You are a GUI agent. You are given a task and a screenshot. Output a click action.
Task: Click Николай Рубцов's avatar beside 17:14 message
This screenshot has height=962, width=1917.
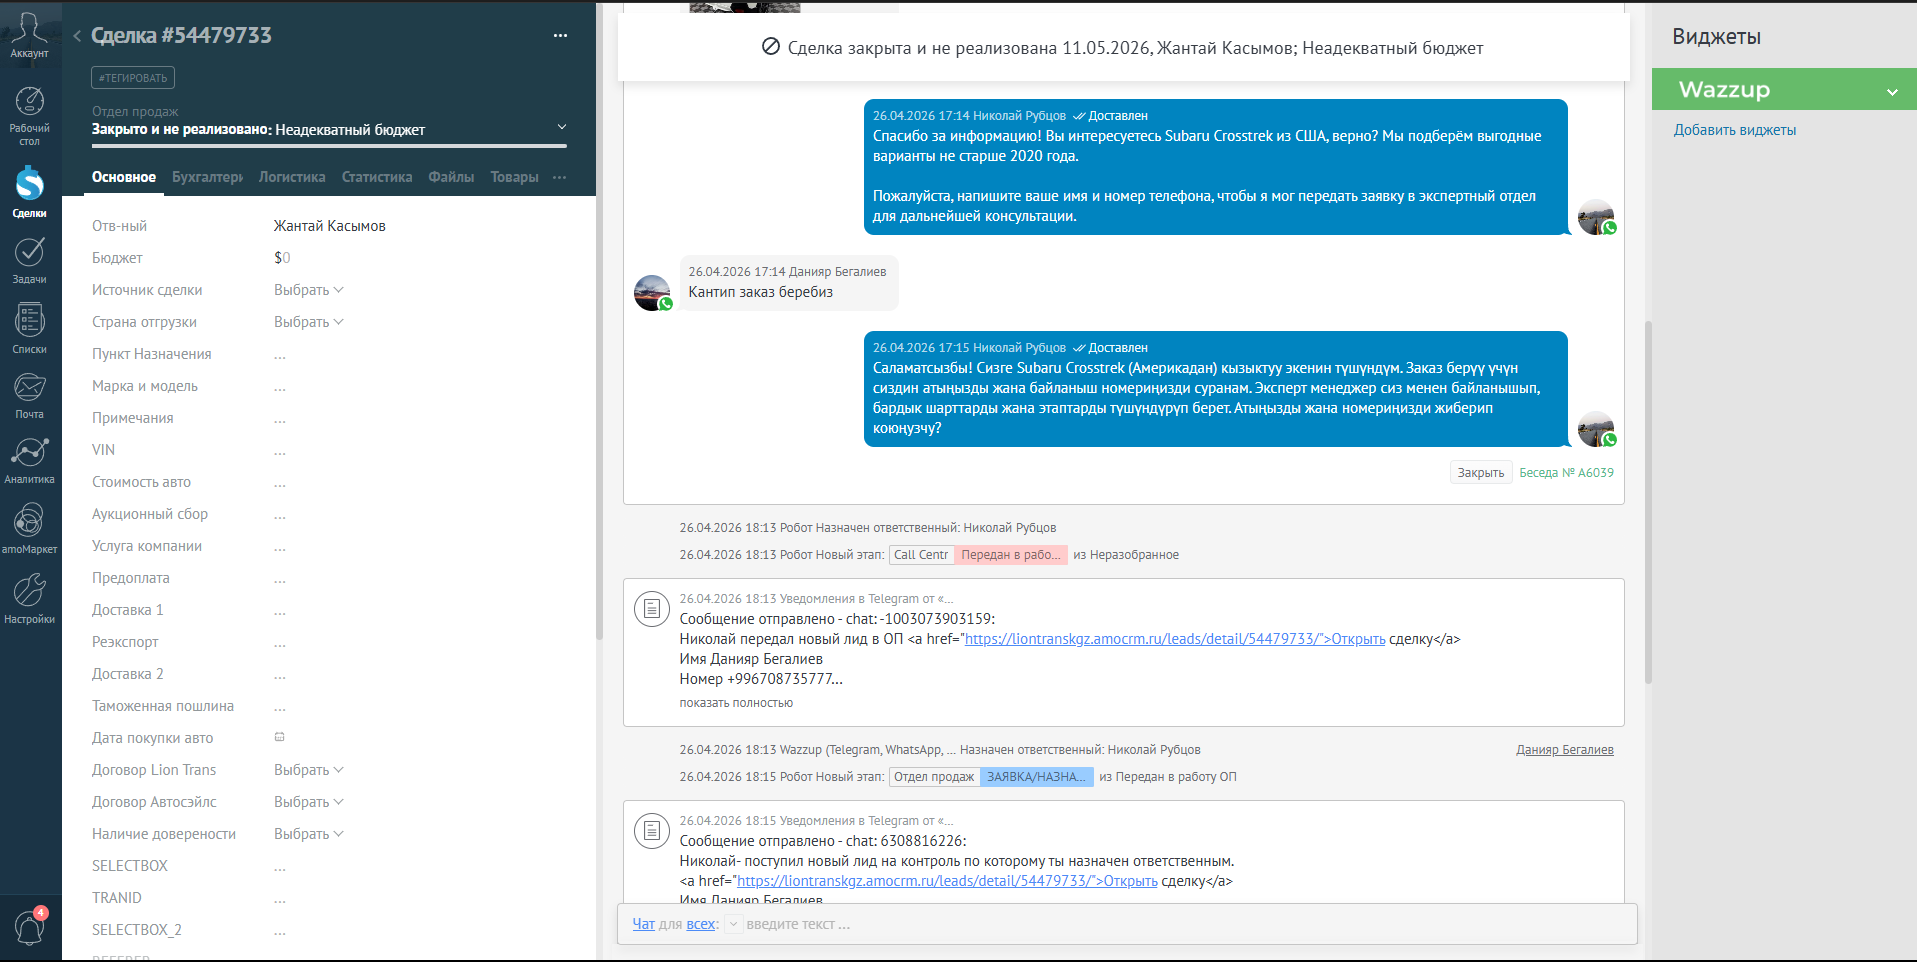pos(1596,217)
